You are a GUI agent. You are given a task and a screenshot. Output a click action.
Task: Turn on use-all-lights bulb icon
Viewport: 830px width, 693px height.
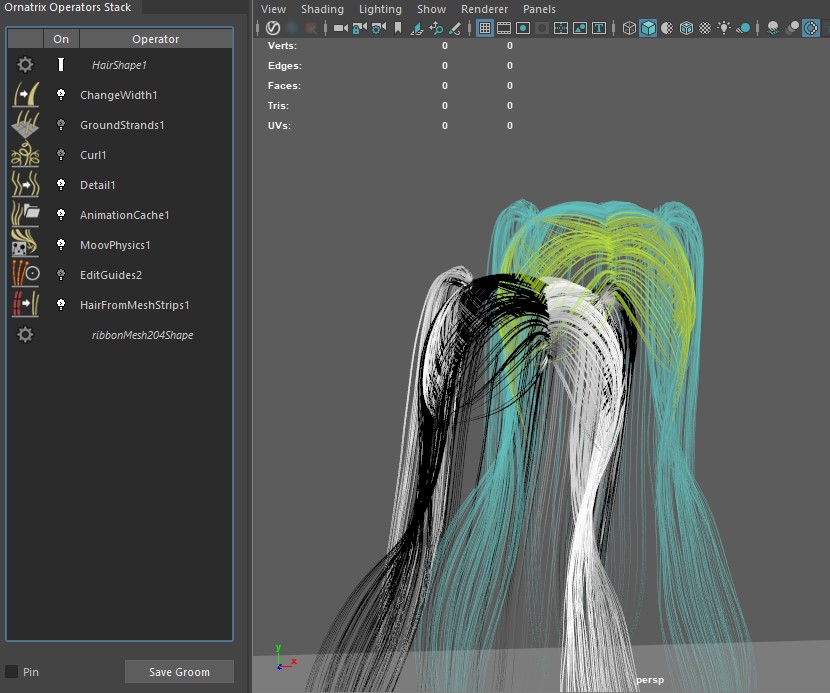coord(724,28)
